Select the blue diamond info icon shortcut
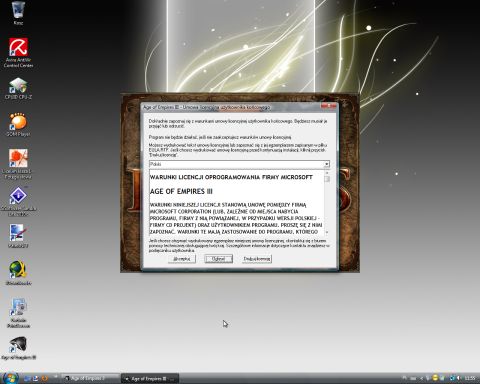The width and height of the screenshot is (480, 384). pos(18,196)
